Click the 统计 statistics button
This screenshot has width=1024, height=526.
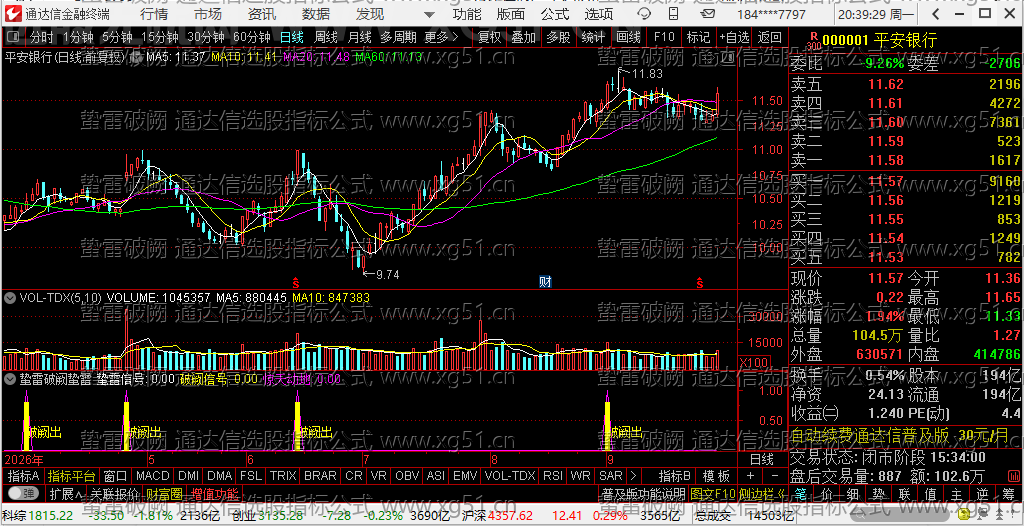[x=594, y=37]
